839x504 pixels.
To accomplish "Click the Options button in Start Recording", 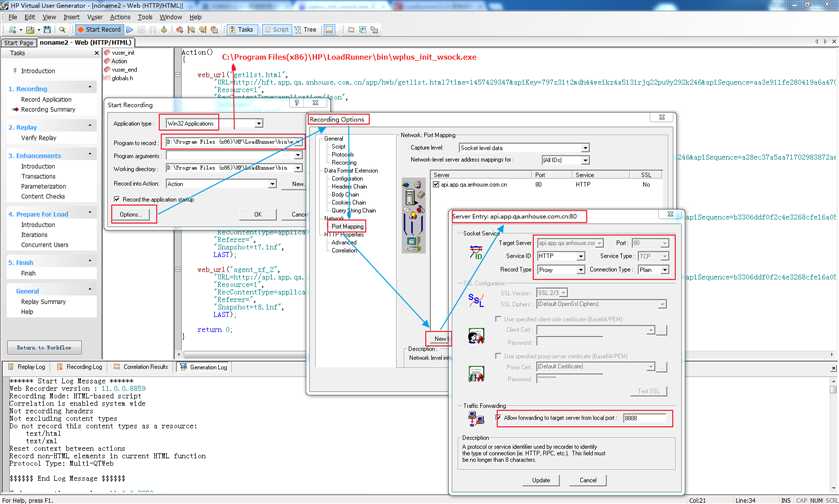I will (x=131, y=215).
